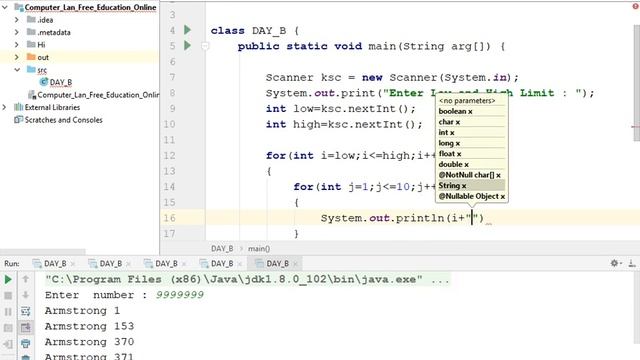Expand the .metadata folder
This screenshot has height=360, width=640.
point(17,32)
